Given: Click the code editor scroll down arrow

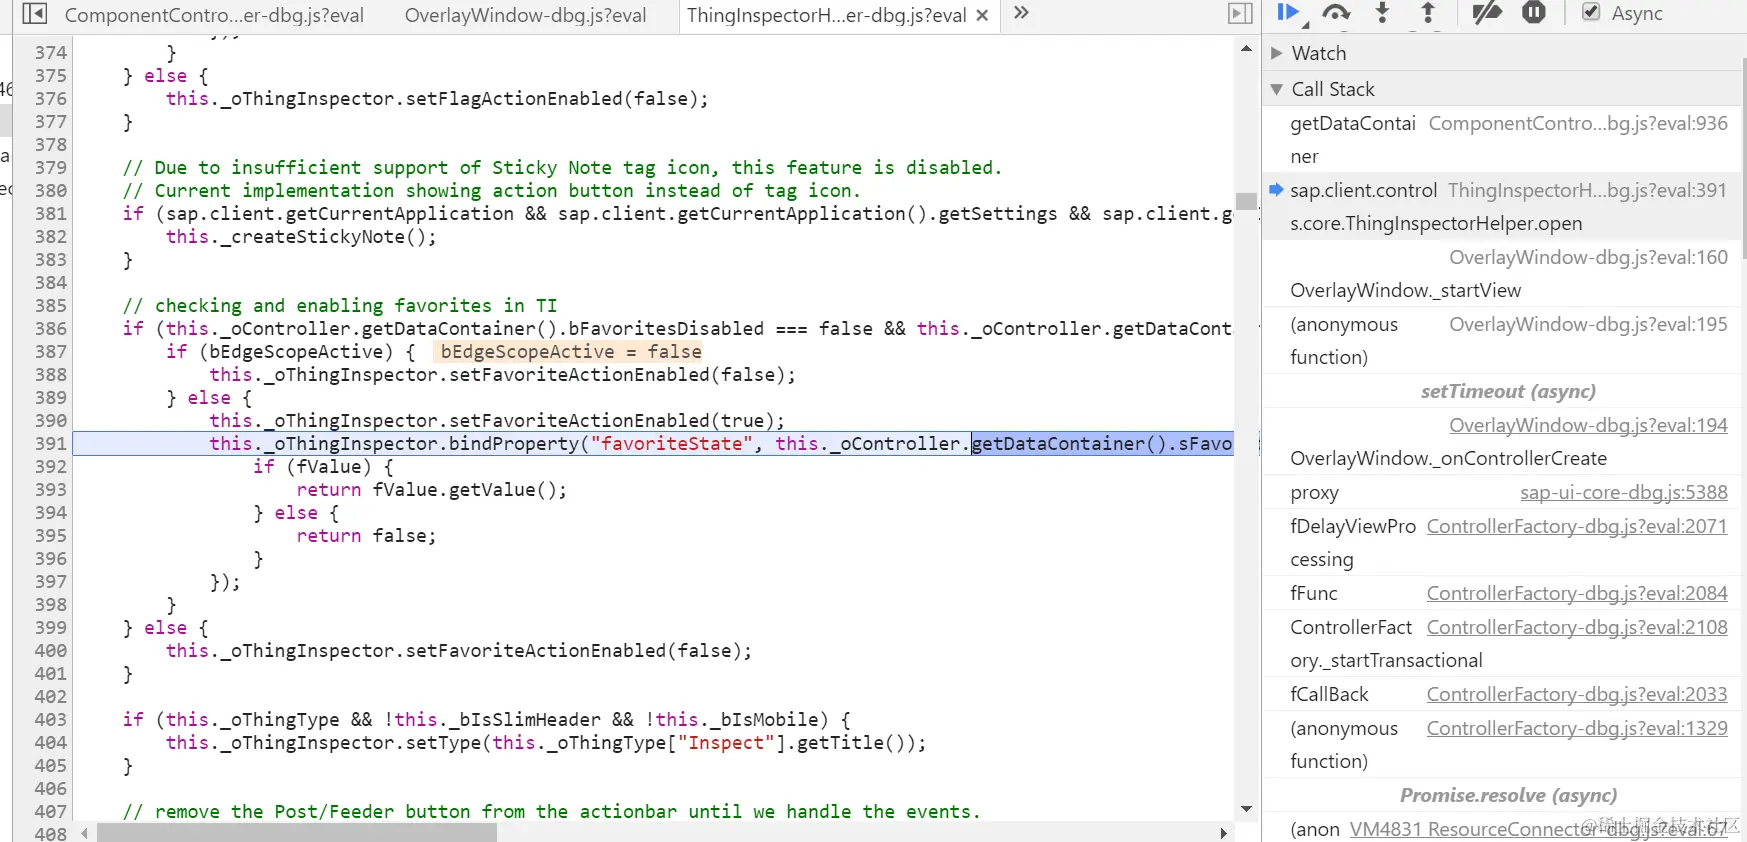Looking at the screenshot, I should pyautogui.click(x=1246, y=809).
